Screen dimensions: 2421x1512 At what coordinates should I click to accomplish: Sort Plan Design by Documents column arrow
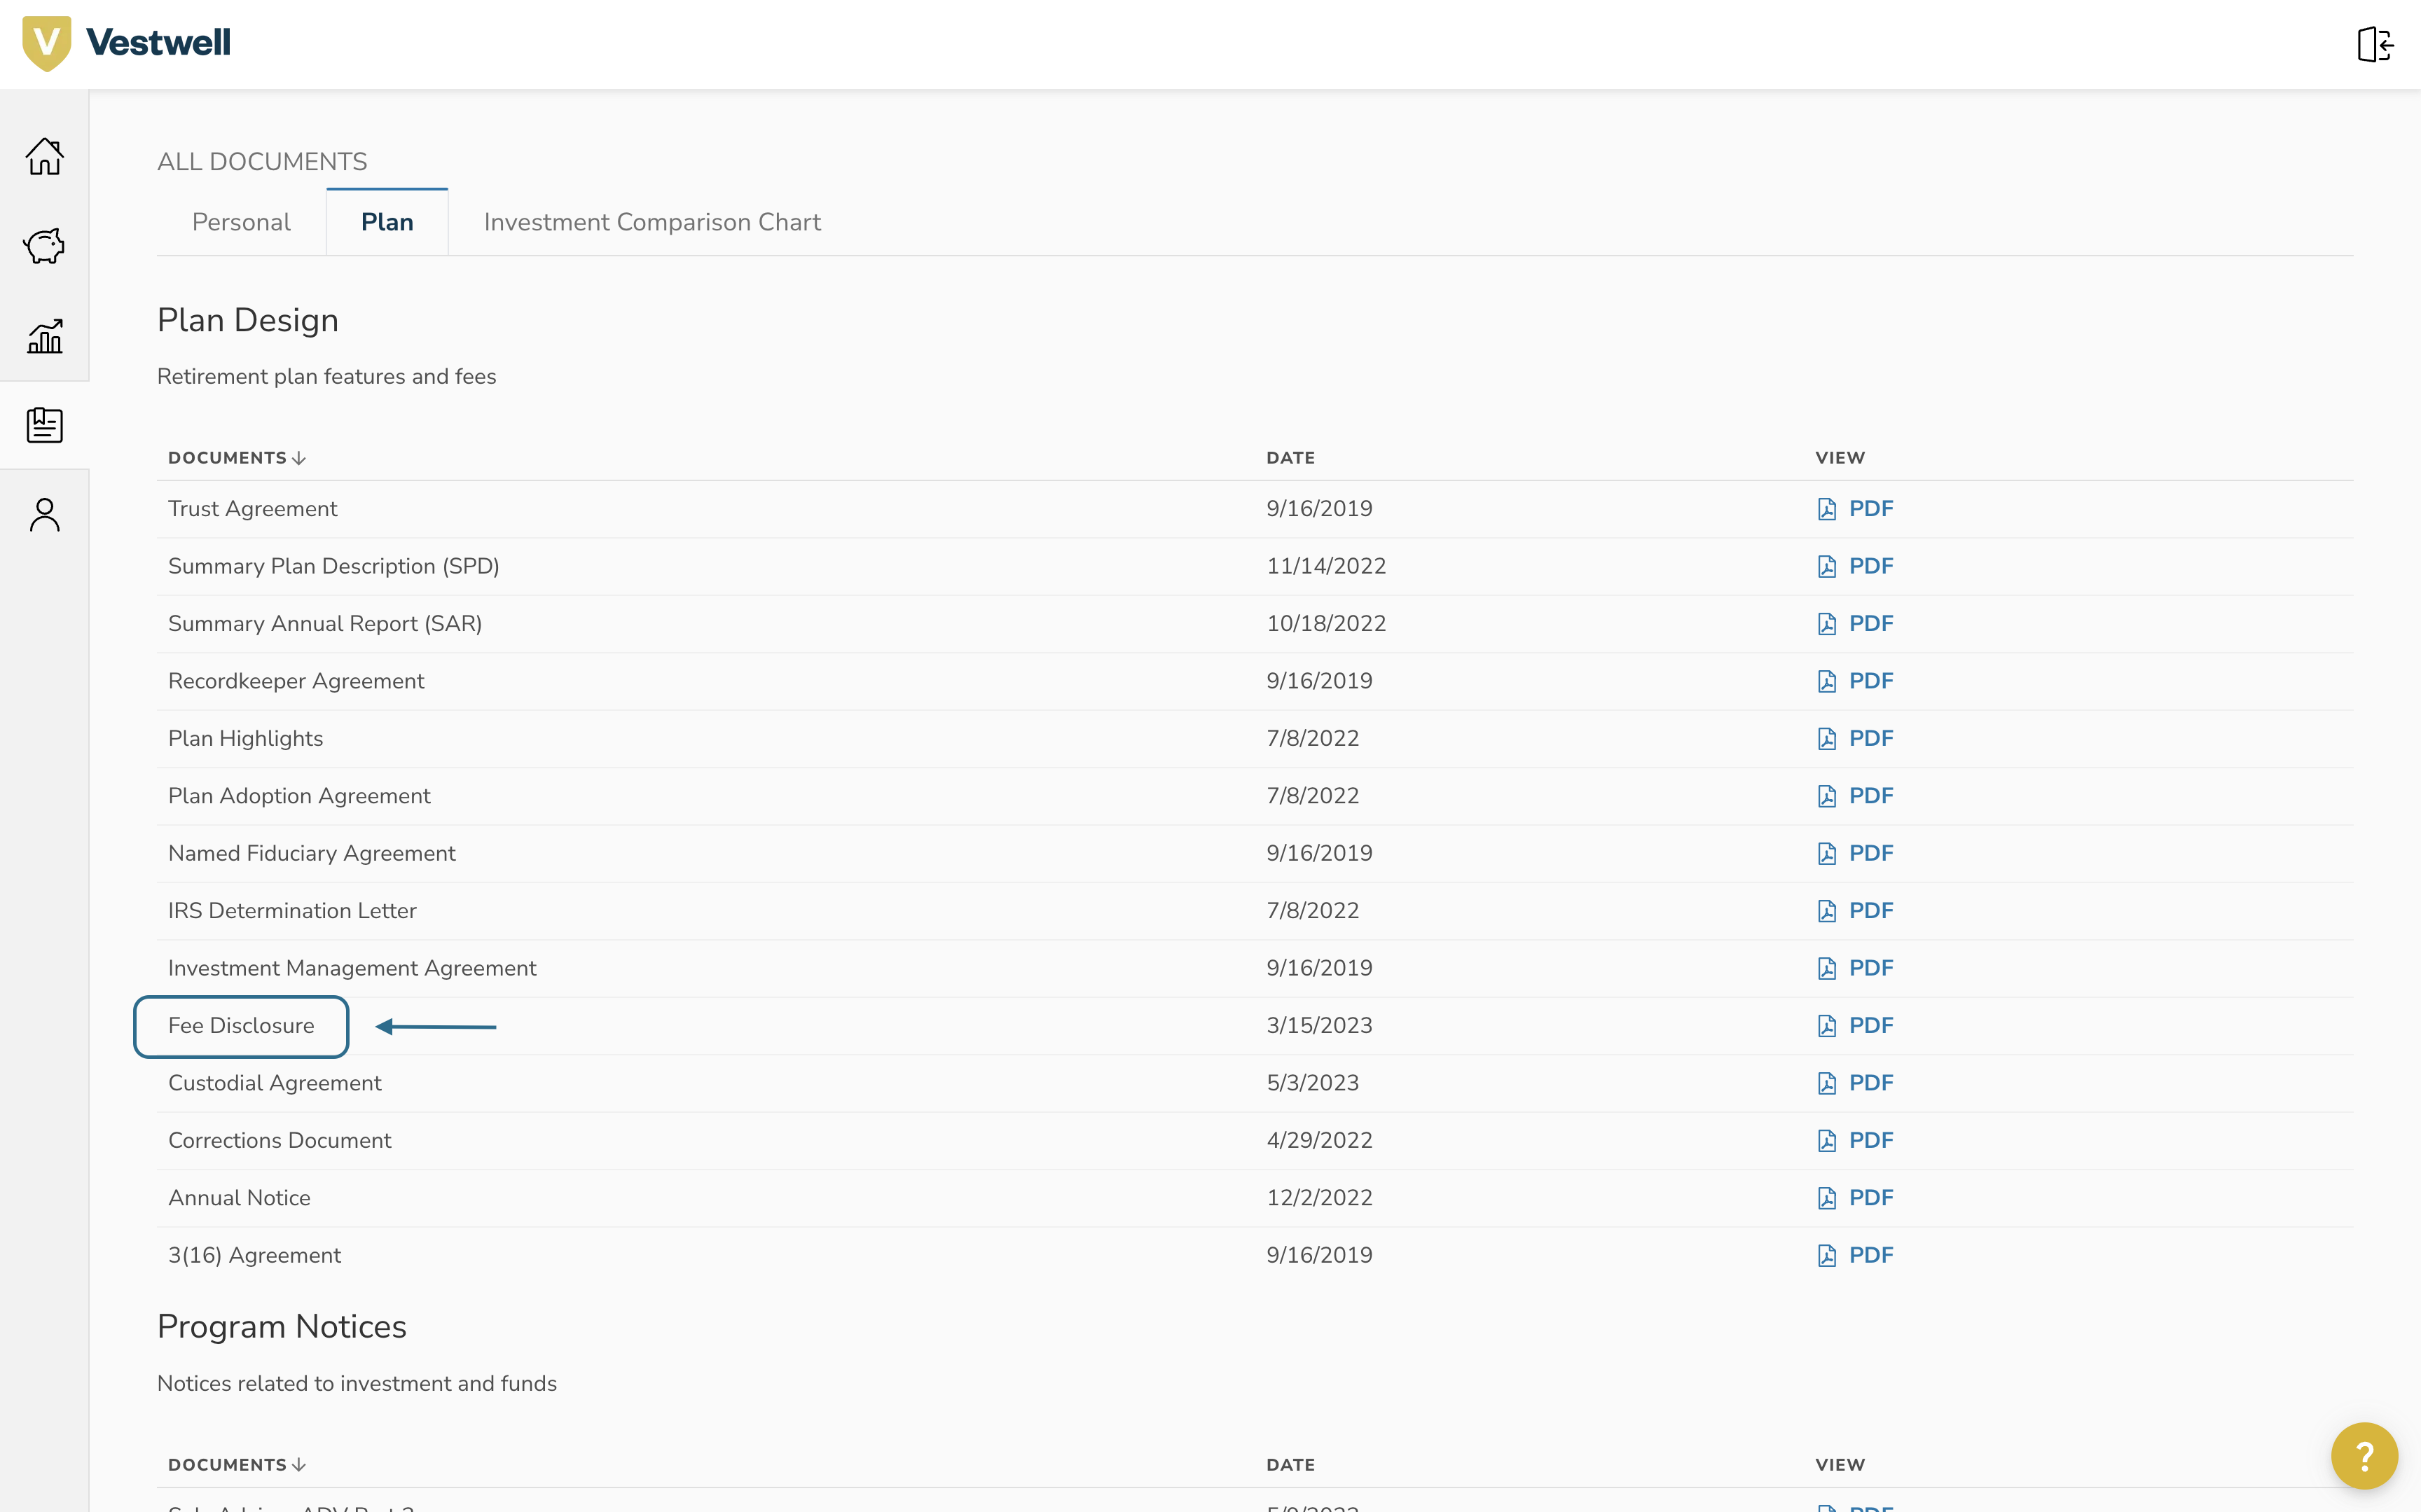298,458
